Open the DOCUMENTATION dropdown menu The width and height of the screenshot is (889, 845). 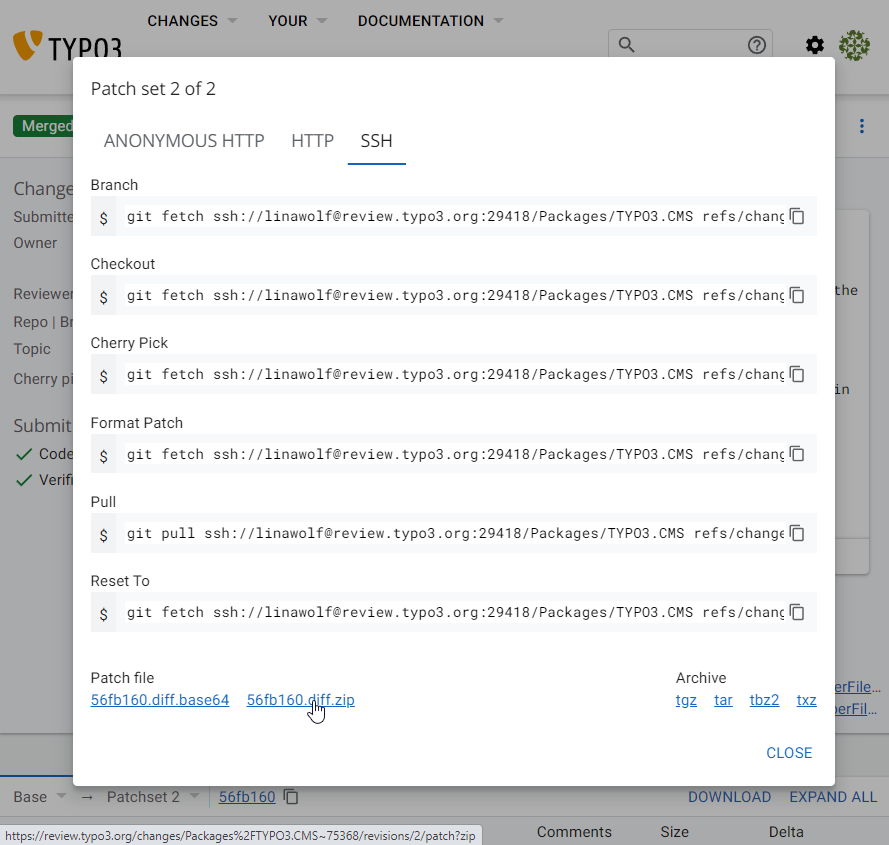coord(430,21)
